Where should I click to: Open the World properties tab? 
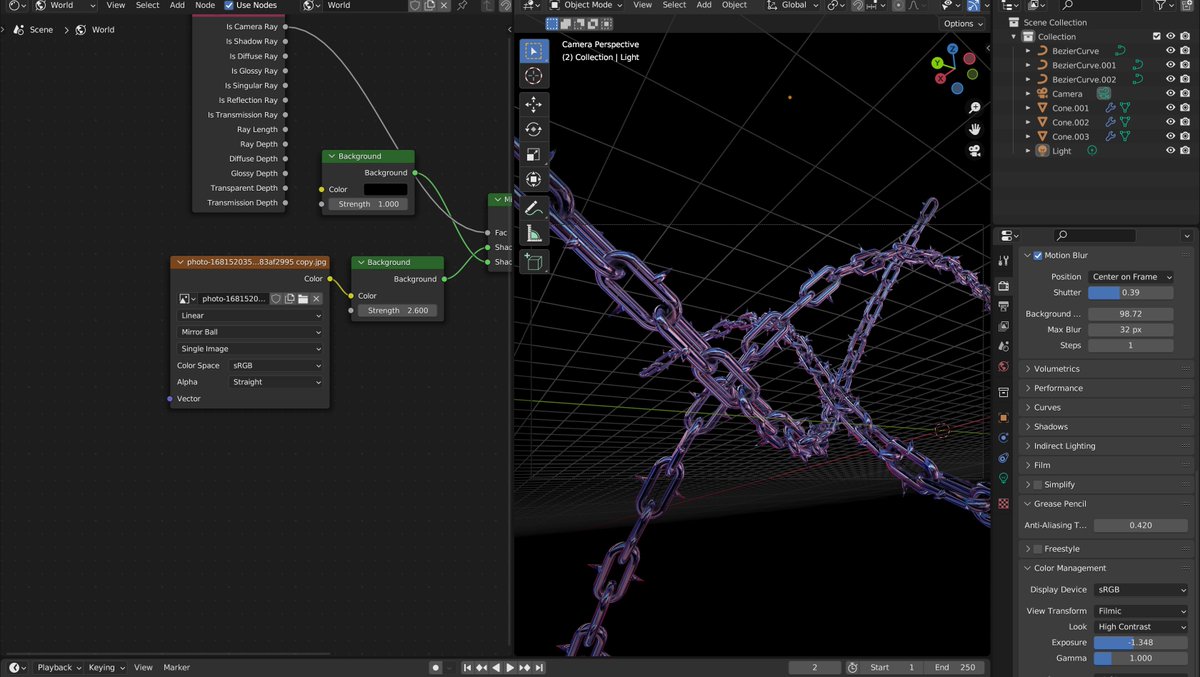1003,367
